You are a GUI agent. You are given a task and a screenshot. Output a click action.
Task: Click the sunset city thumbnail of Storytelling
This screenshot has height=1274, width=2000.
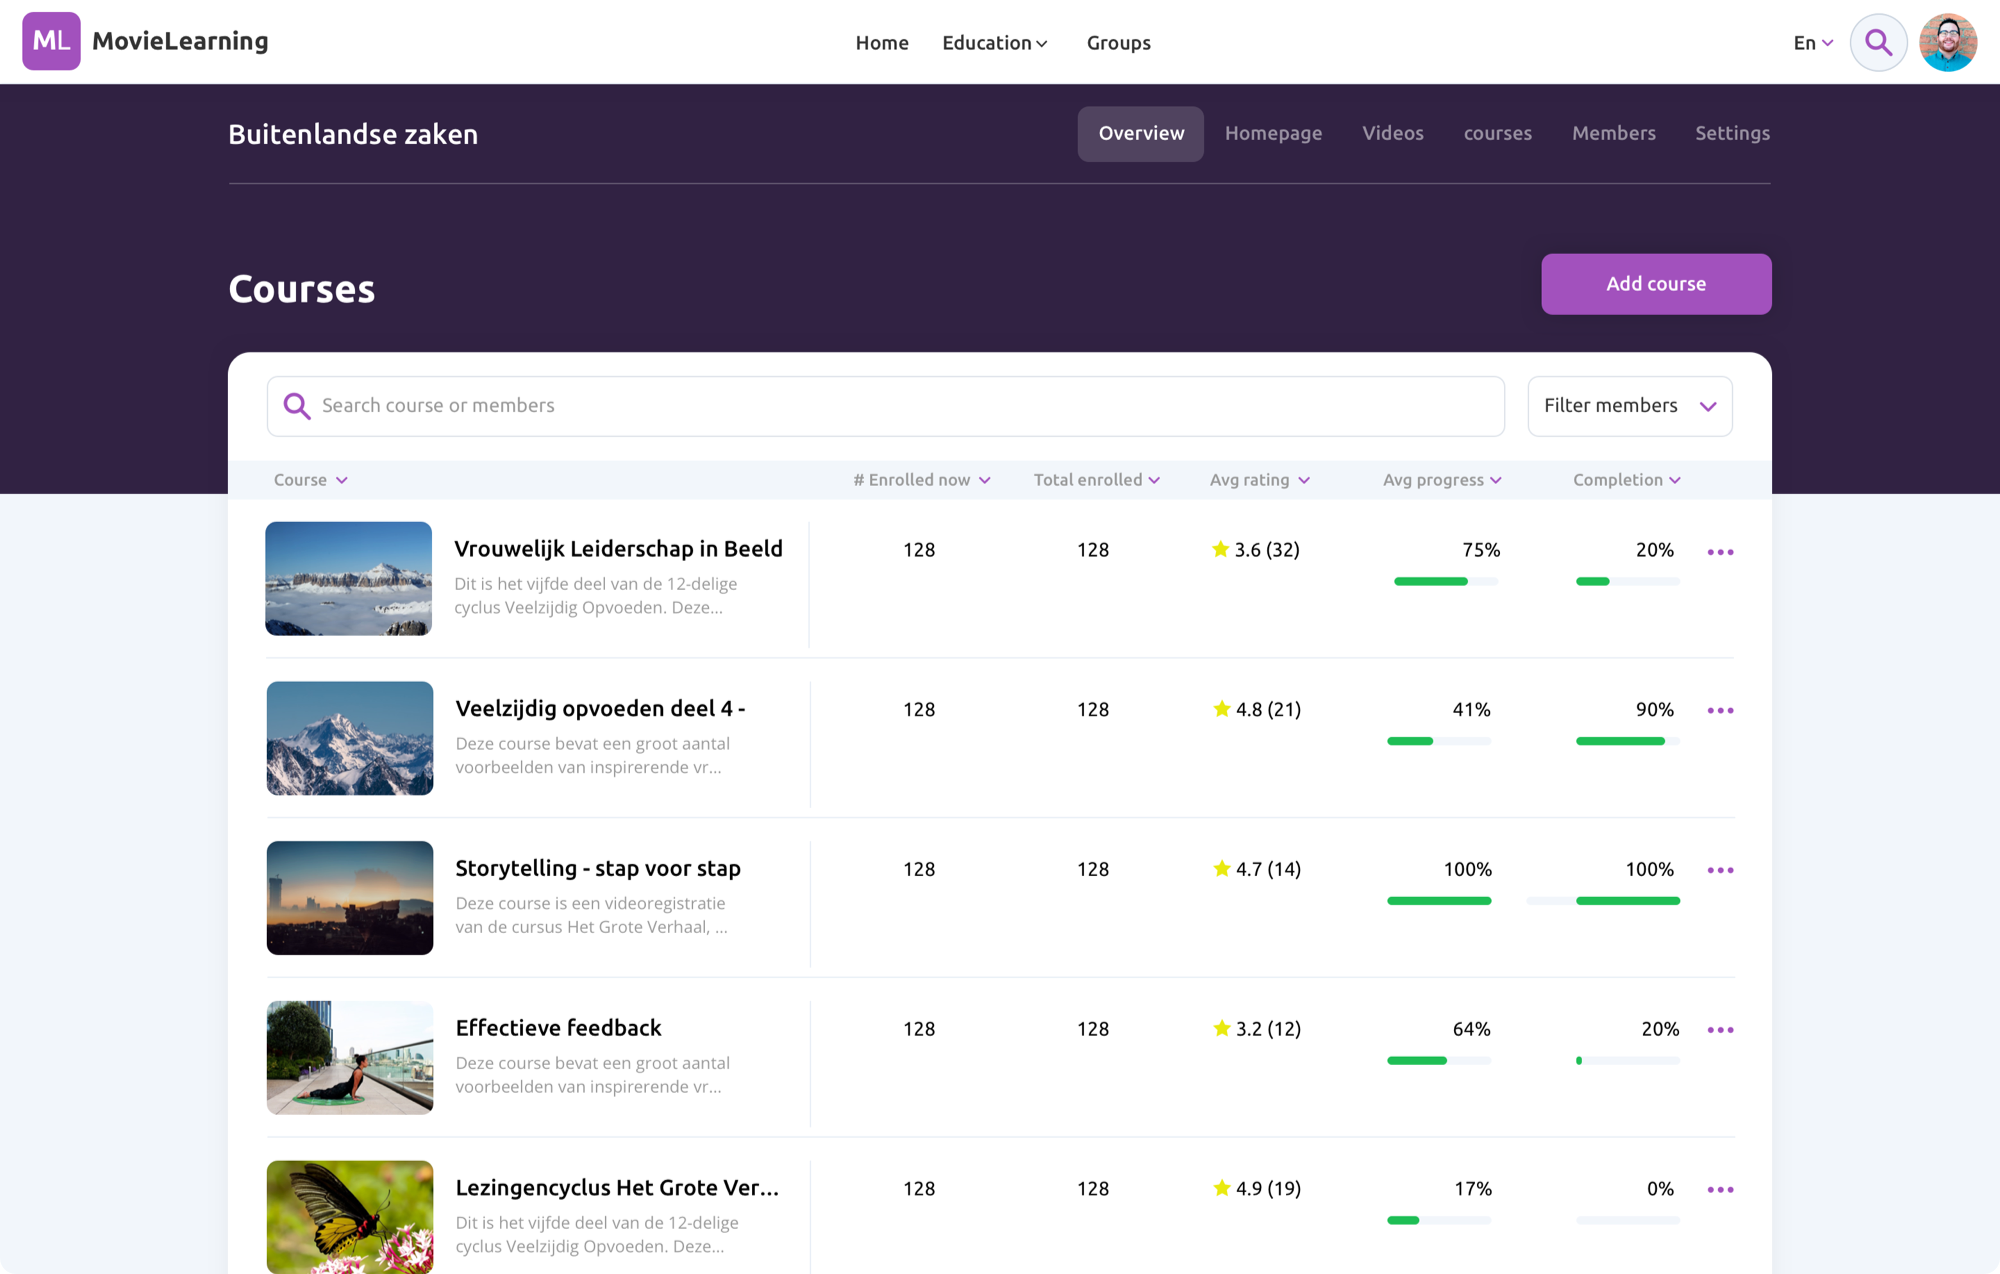[x=349, y=898]
